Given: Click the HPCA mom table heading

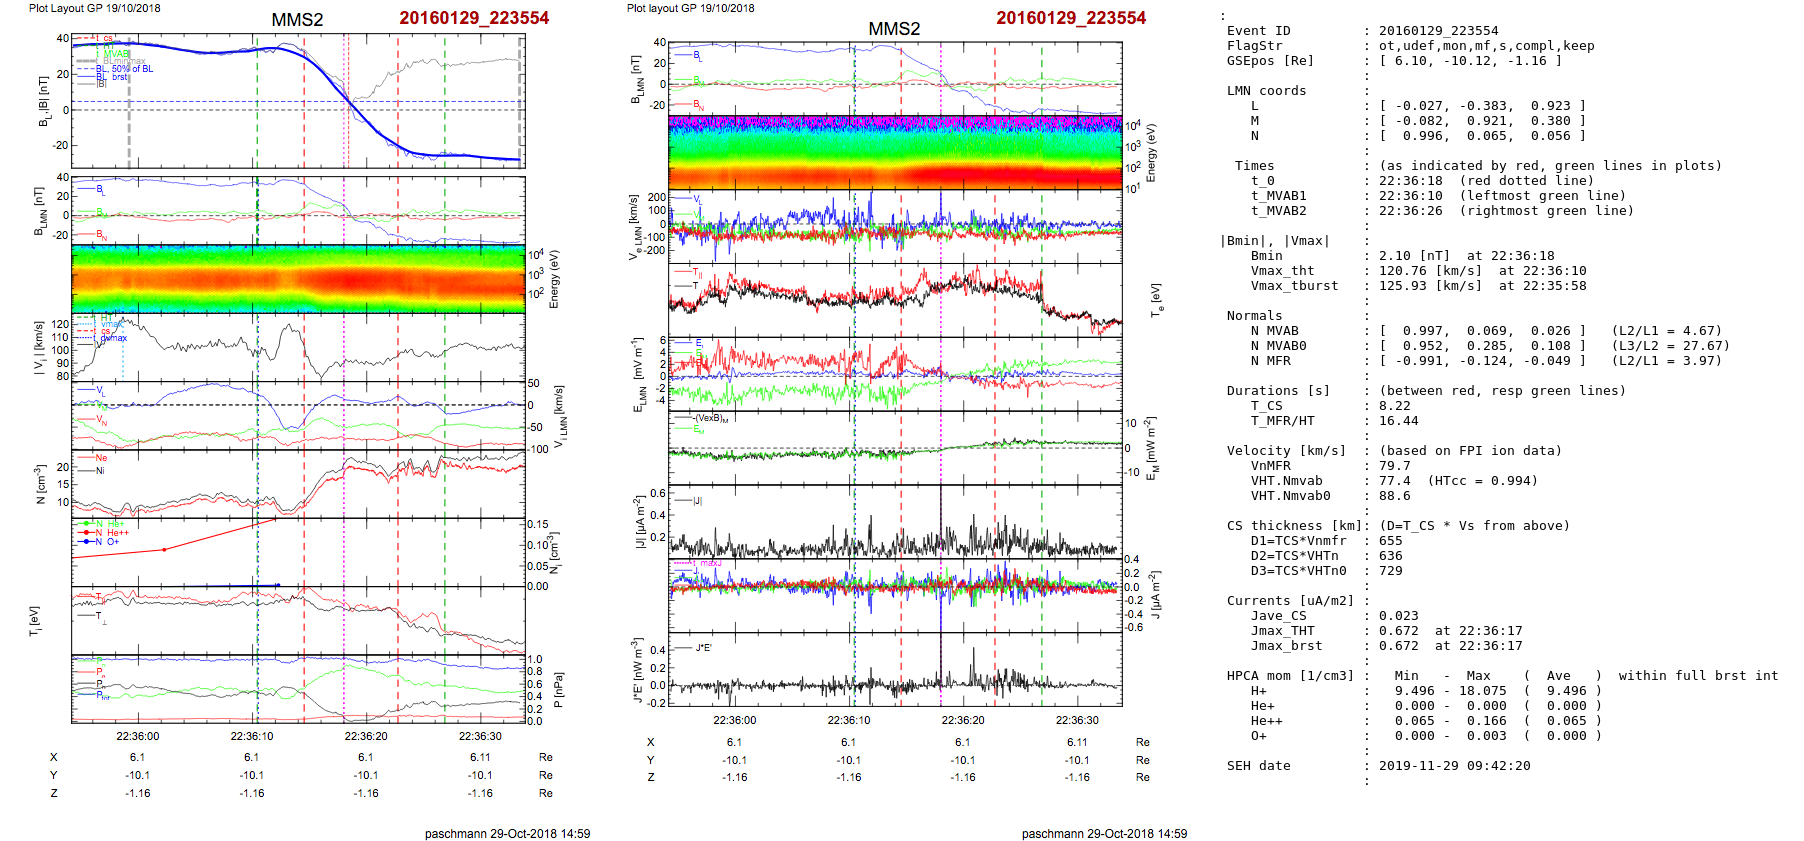Looking at the screenshot, I should 1290,676.
